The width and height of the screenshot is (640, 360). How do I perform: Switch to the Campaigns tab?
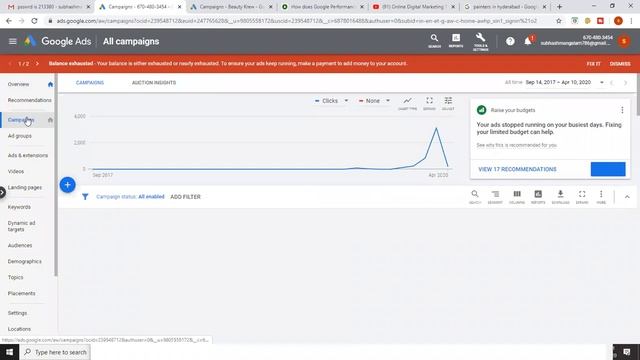90,83
